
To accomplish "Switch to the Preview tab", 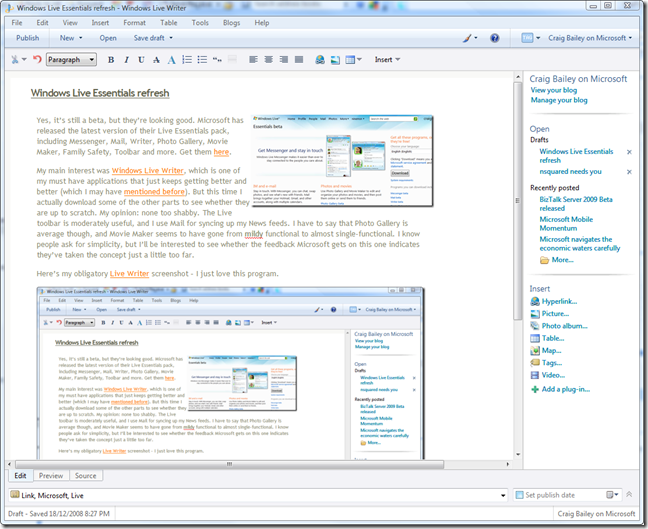I will tap(51, 476).
